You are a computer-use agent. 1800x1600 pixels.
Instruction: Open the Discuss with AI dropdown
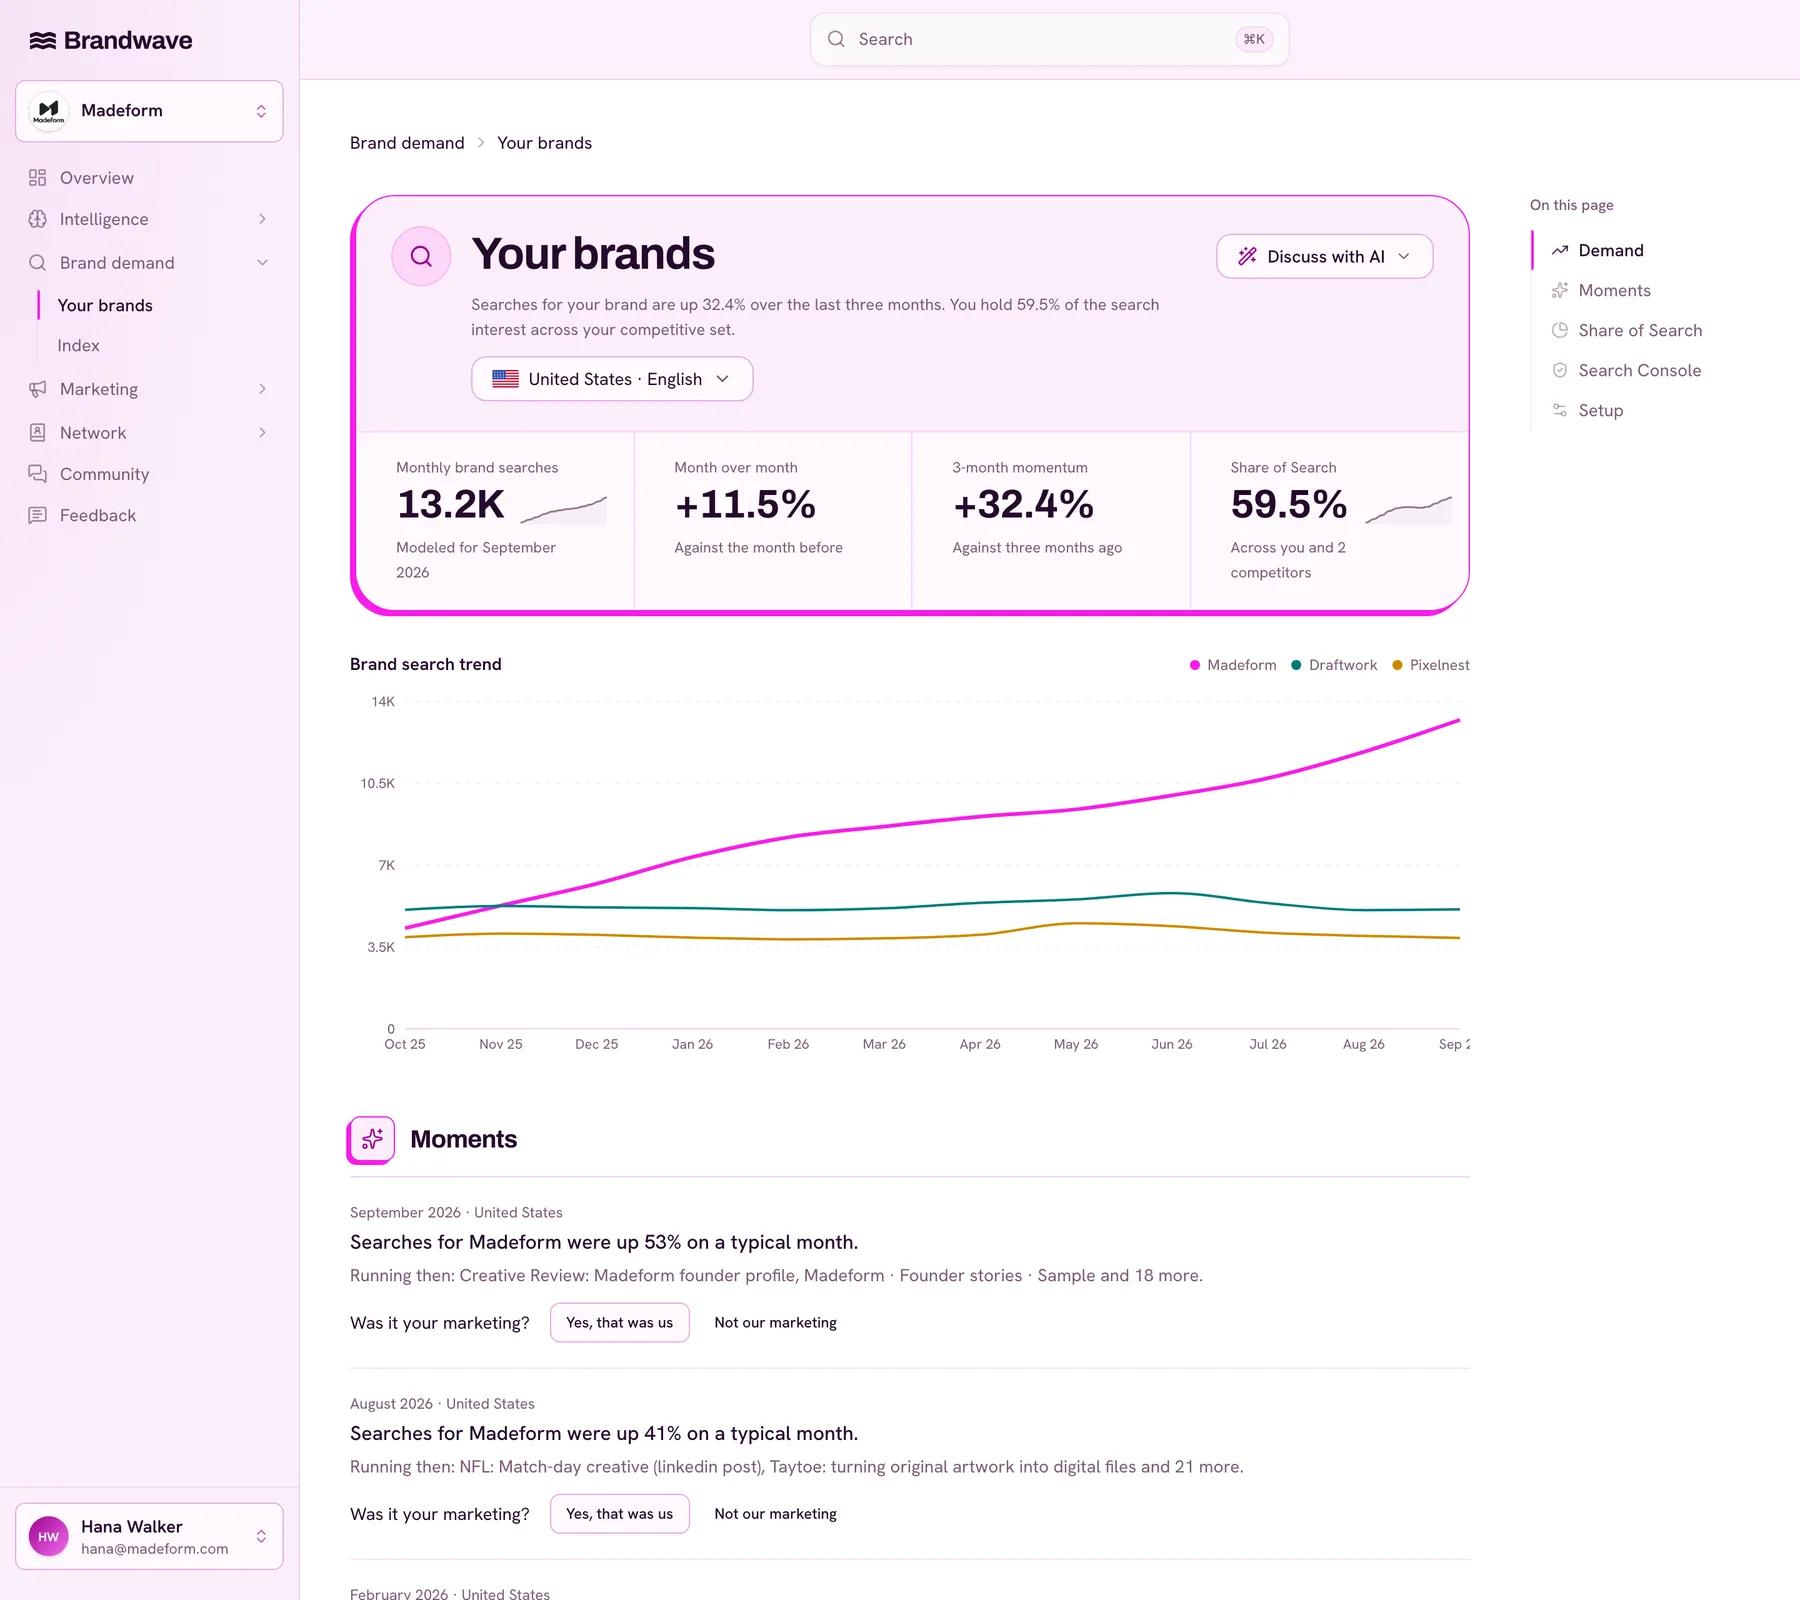1324,256
